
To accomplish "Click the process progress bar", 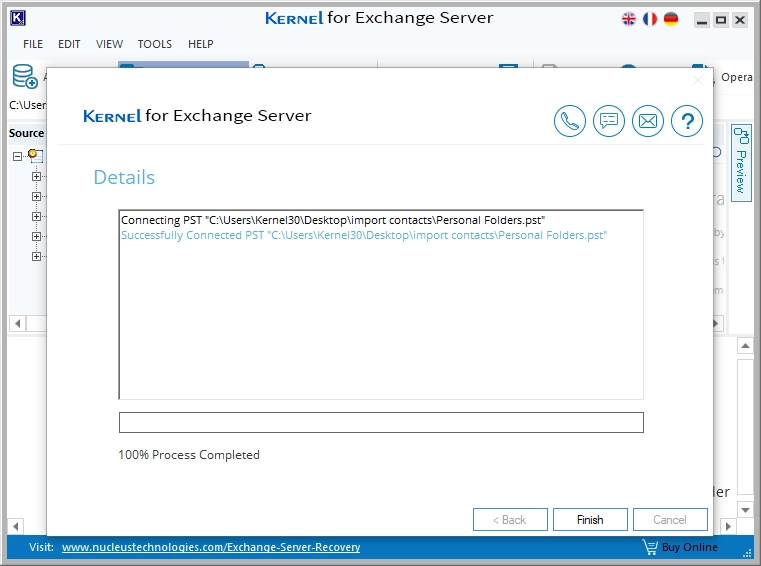I will (381, 422).
